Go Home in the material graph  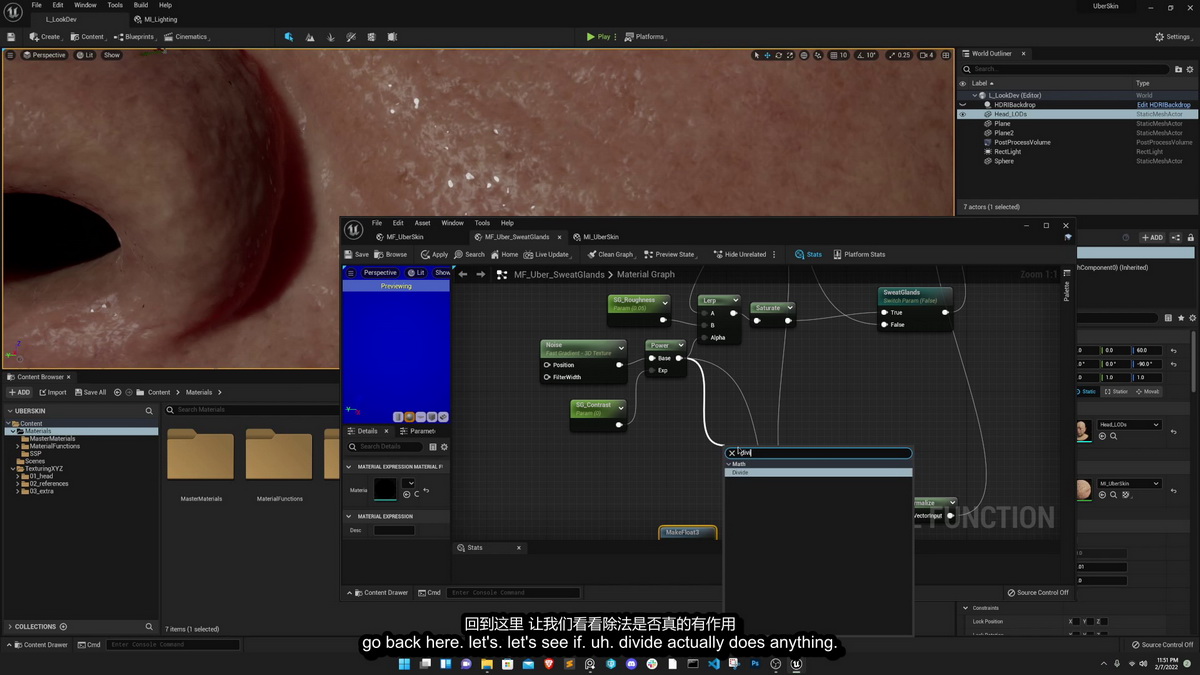click(x=505, y=254)
